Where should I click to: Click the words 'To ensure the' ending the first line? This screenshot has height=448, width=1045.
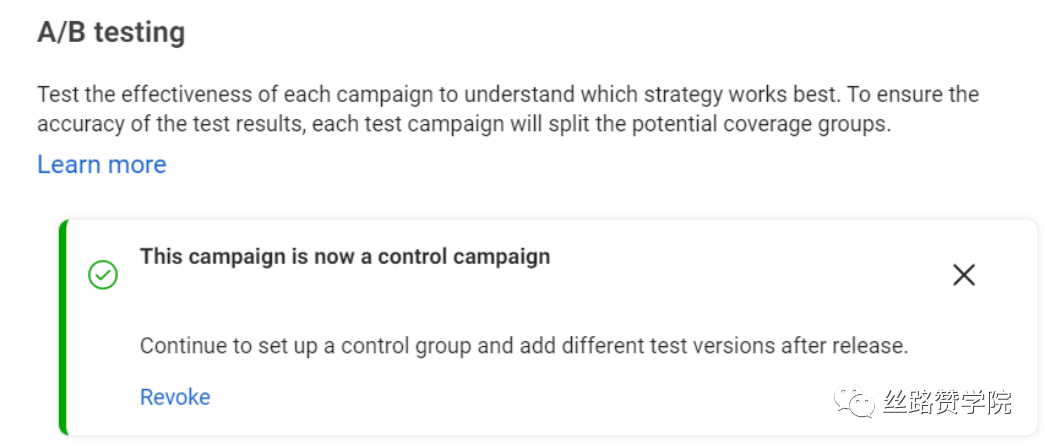coord(910,95)
